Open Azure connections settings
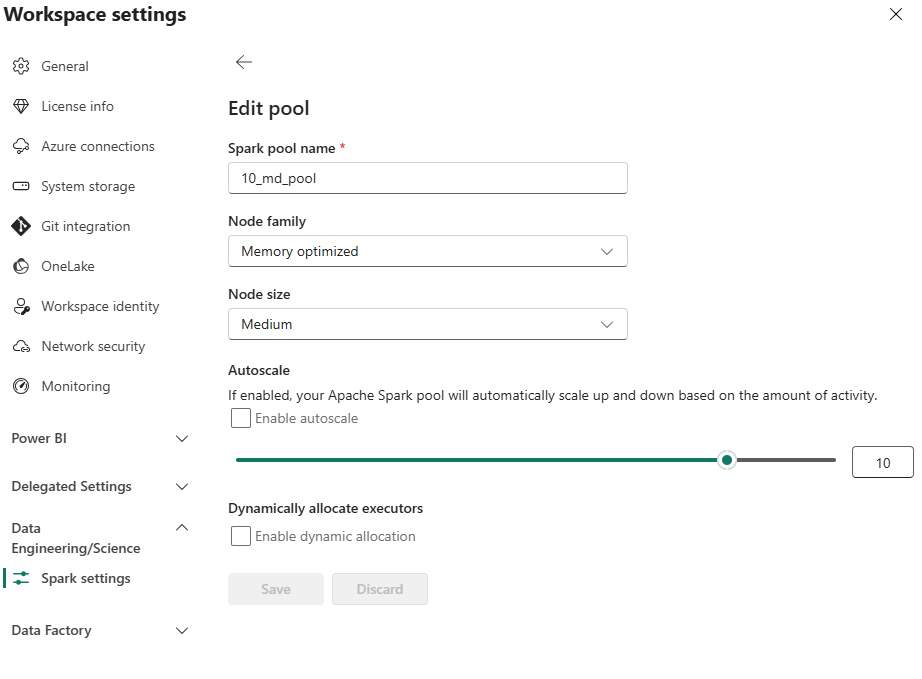This screenshot has width=922, height=679. point(98,146)
